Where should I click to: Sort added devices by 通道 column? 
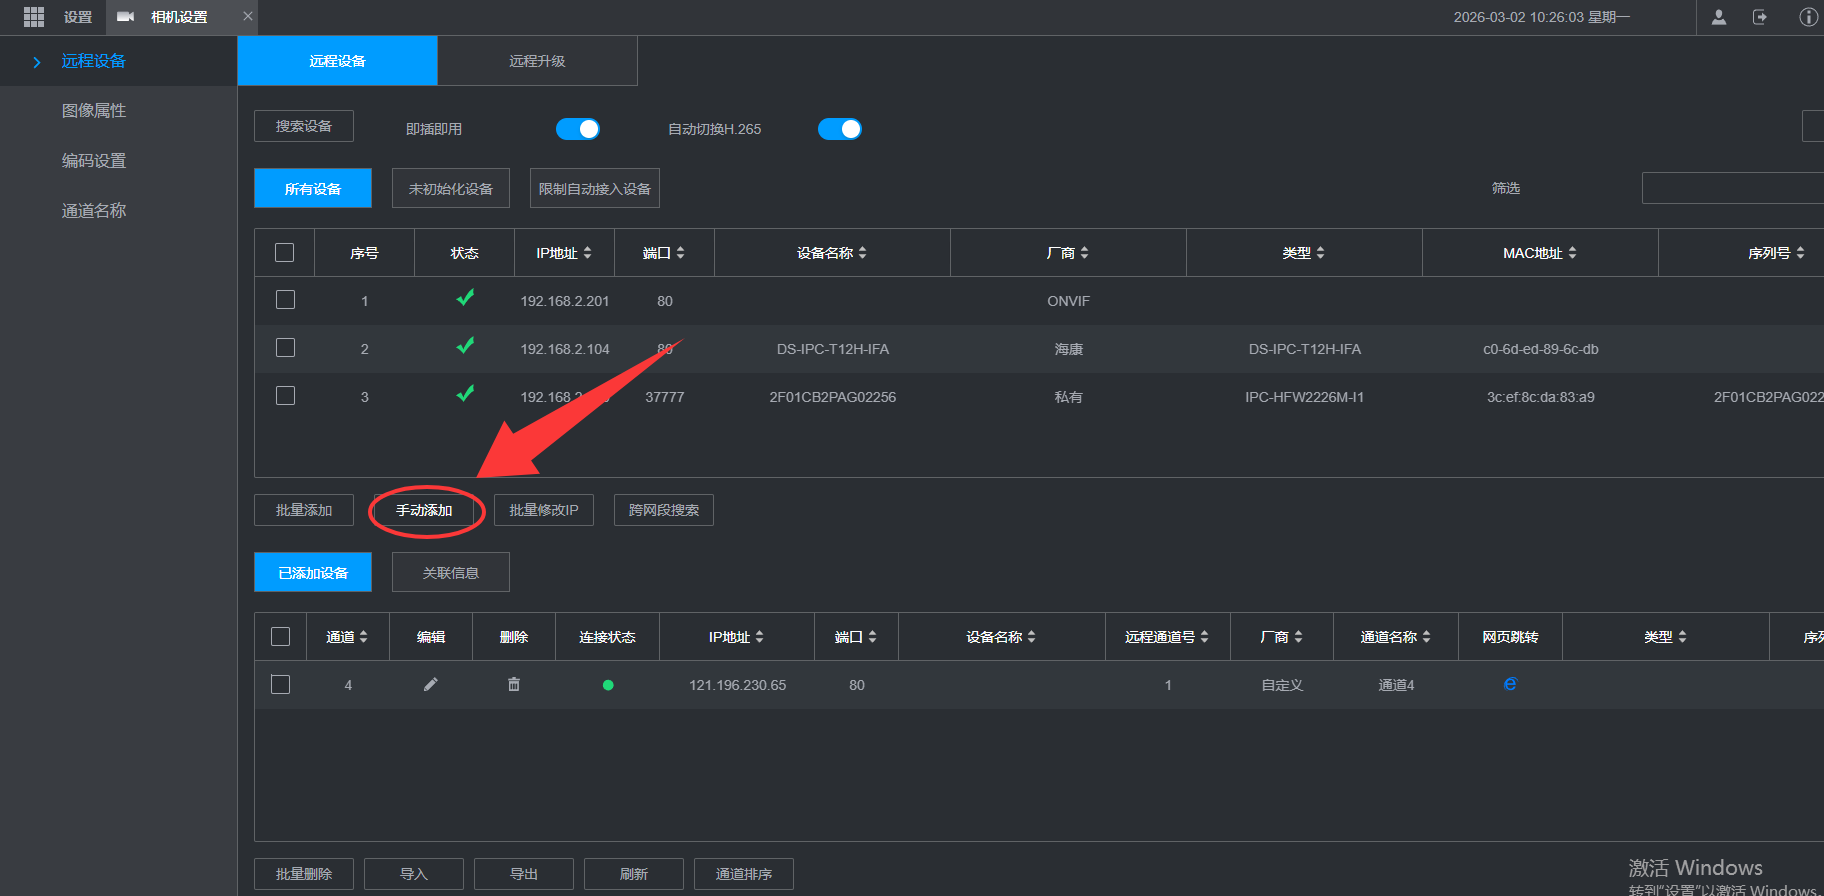pos(347,637)
